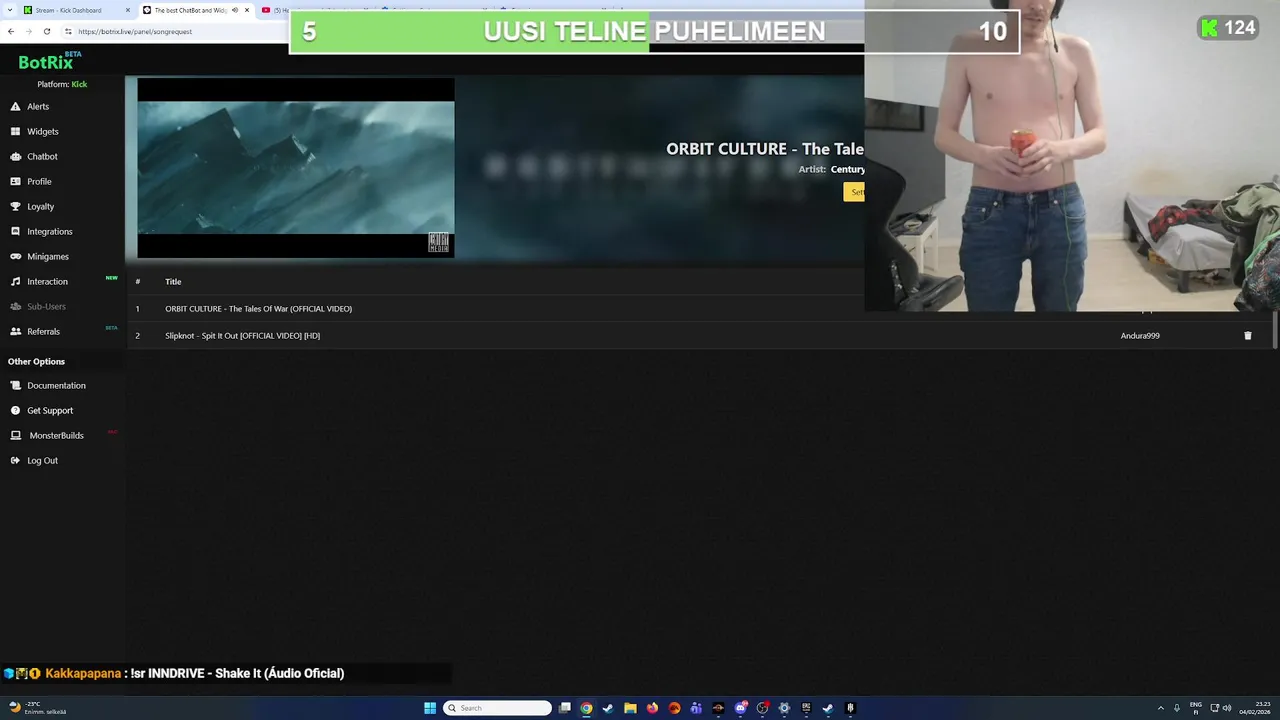
Task: Click the Referrals people icon
Action: click(x=16, y=331)
